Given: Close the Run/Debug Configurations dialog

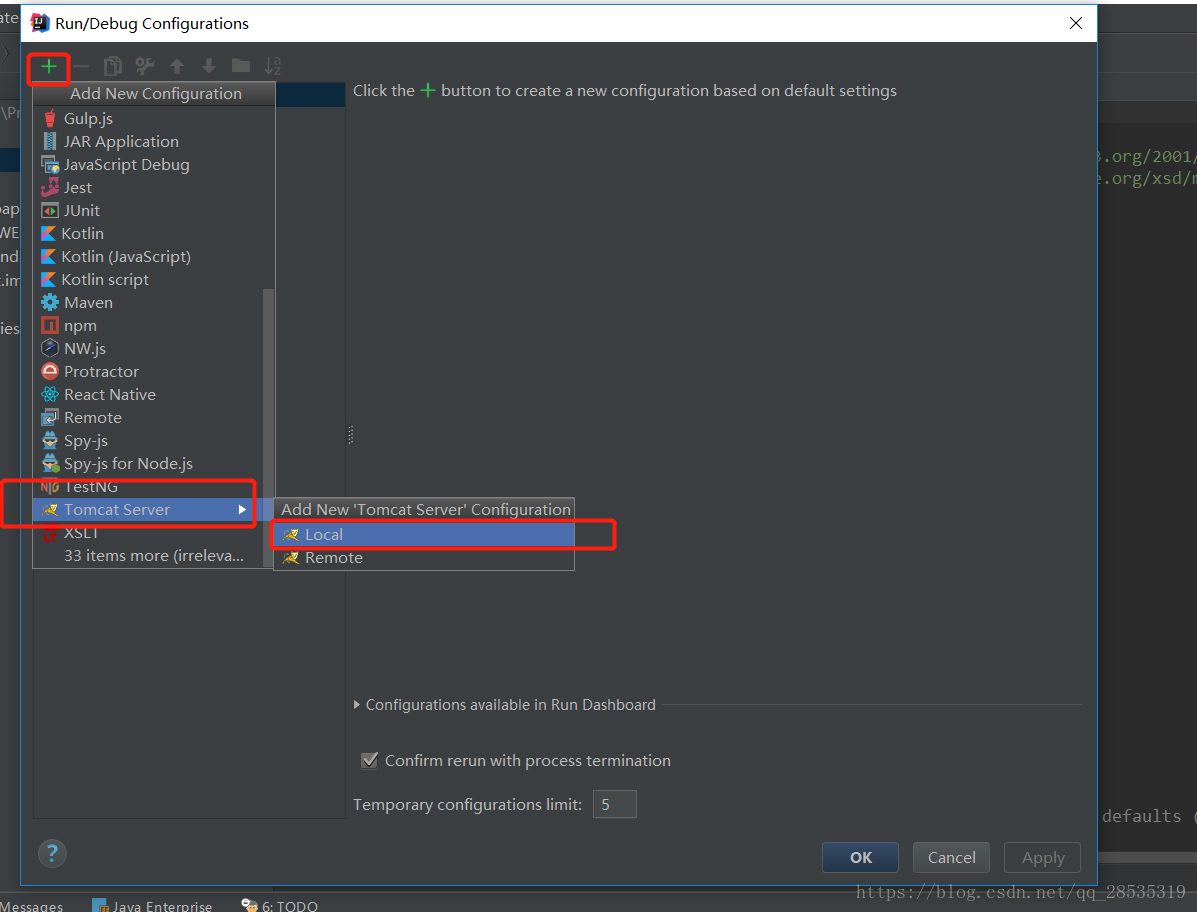Looking at the screenshot, I should coord(1076,23).
